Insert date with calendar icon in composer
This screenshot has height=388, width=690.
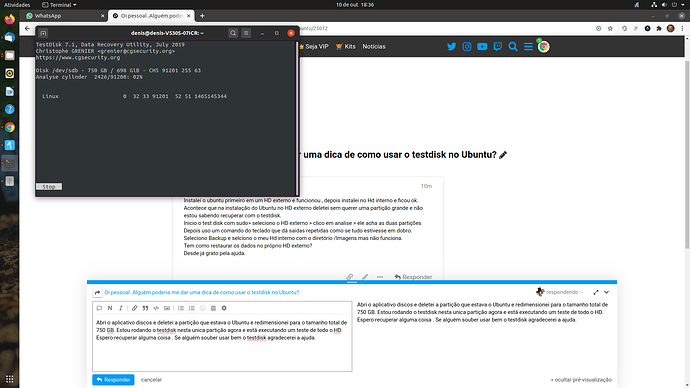(213, 308)
